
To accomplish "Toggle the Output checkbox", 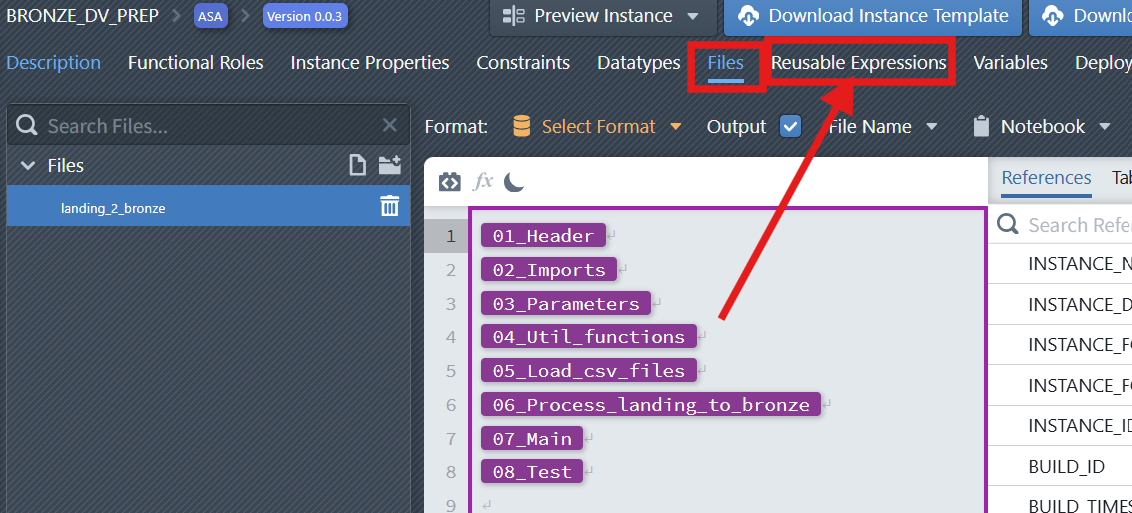I will (790, 127).
